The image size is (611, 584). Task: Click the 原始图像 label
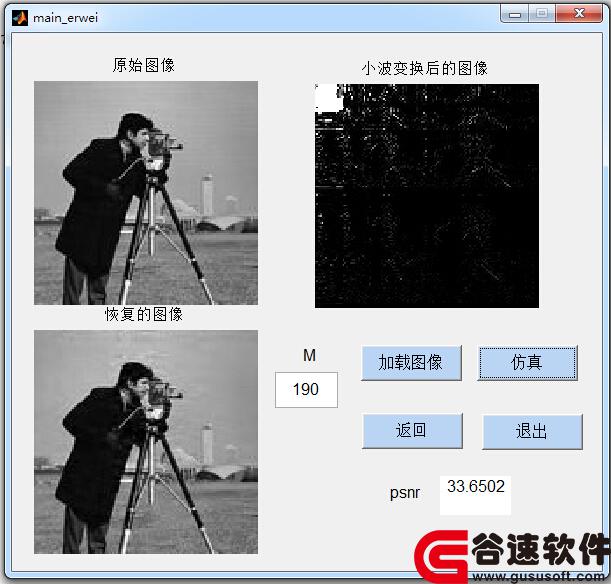tap(144, 65)
